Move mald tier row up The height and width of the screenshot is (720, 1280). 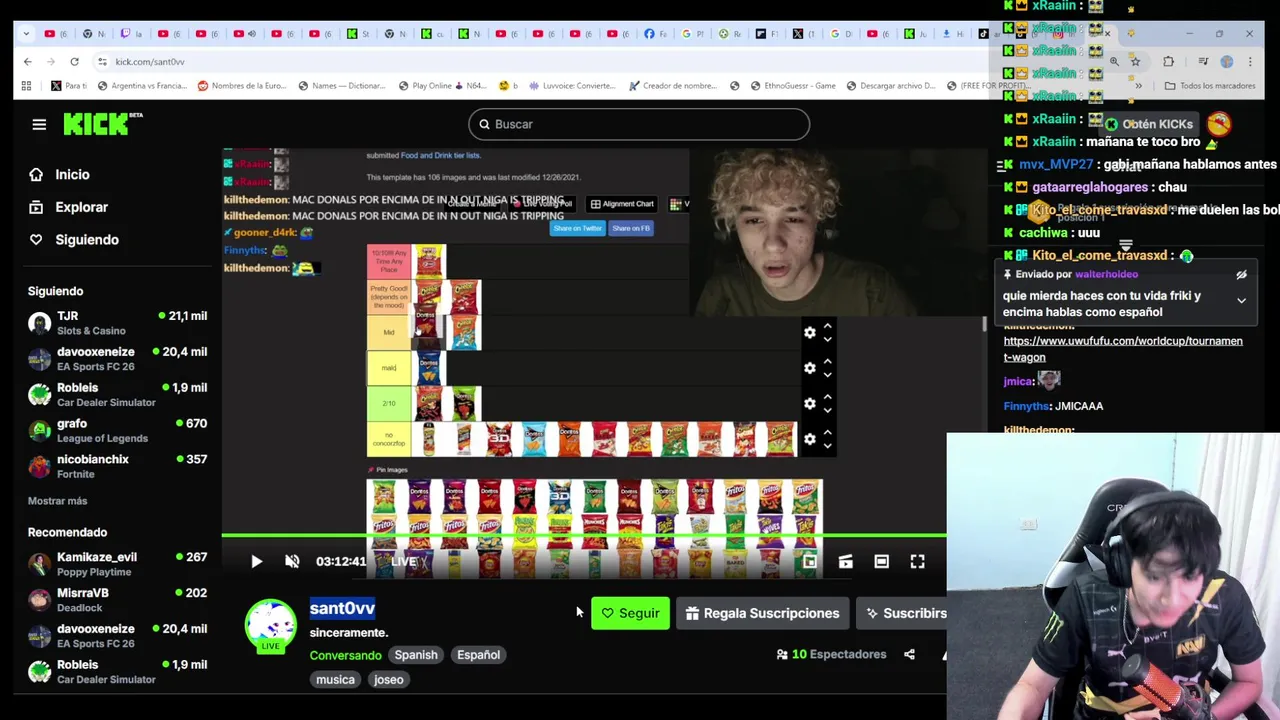[x=827, y=362]
